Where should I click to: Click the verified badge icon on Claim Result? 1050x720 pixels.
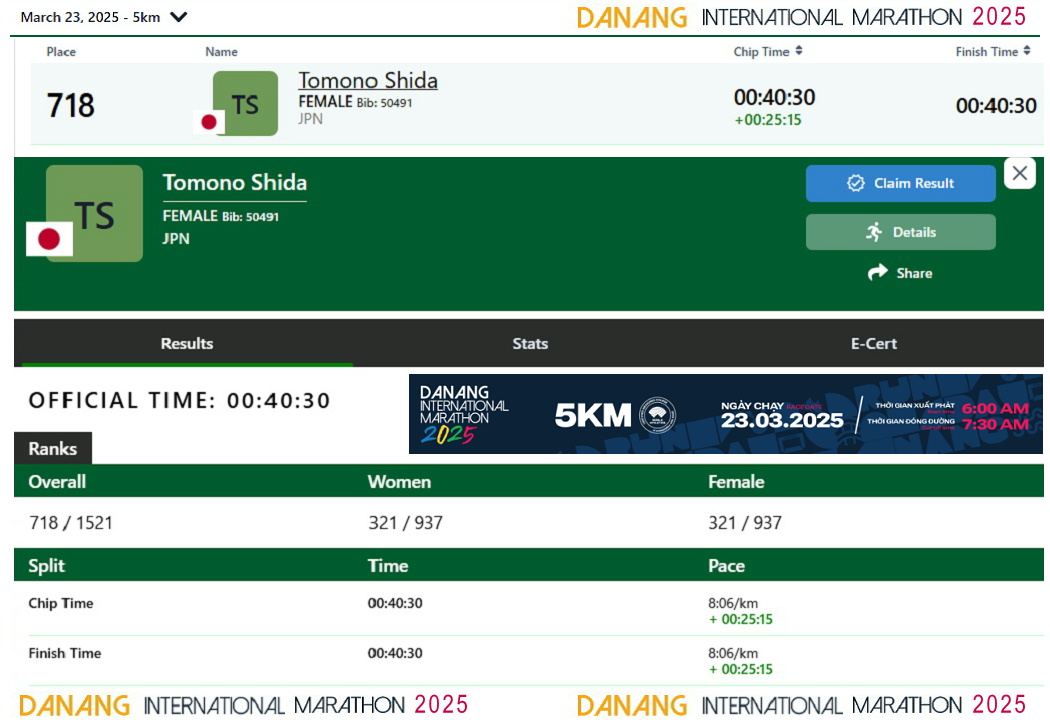pyautogui.click(x=855, y=184)
